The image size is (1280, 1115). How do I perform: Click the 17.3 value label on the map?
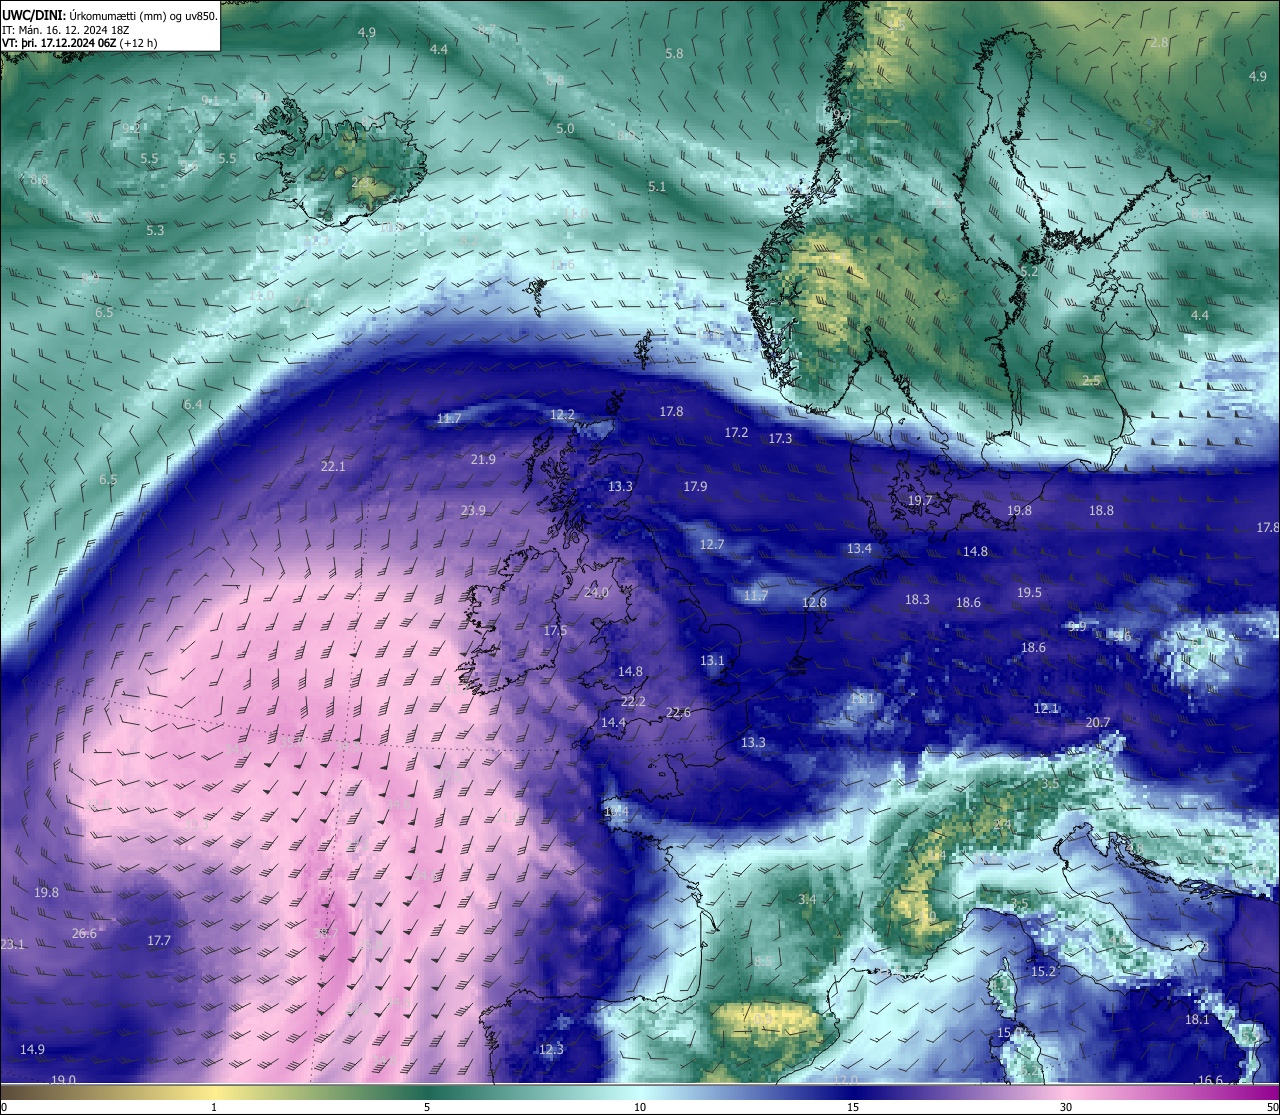tap(780, 439)
